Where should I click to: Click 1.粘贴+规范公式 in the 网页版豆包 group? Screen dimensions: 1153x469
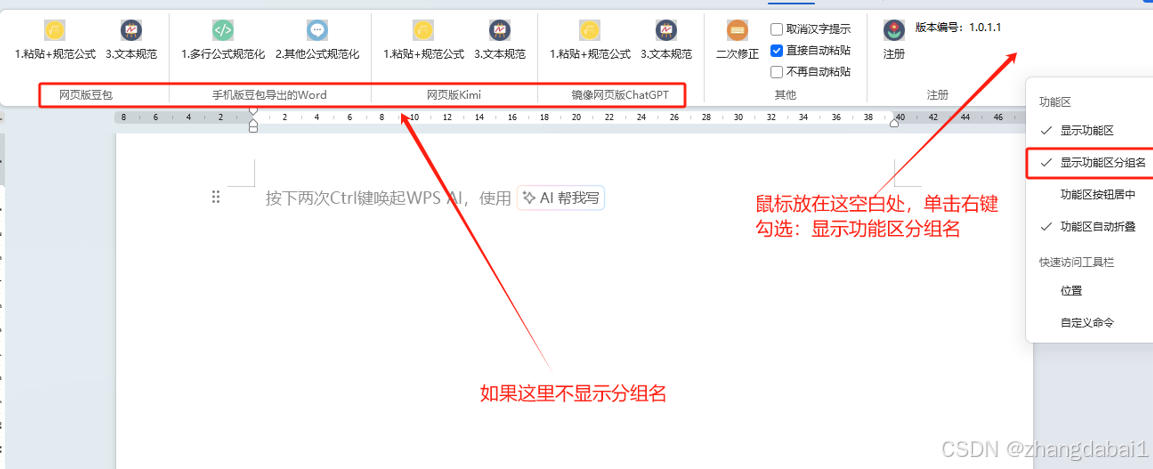tap(55, 40)
